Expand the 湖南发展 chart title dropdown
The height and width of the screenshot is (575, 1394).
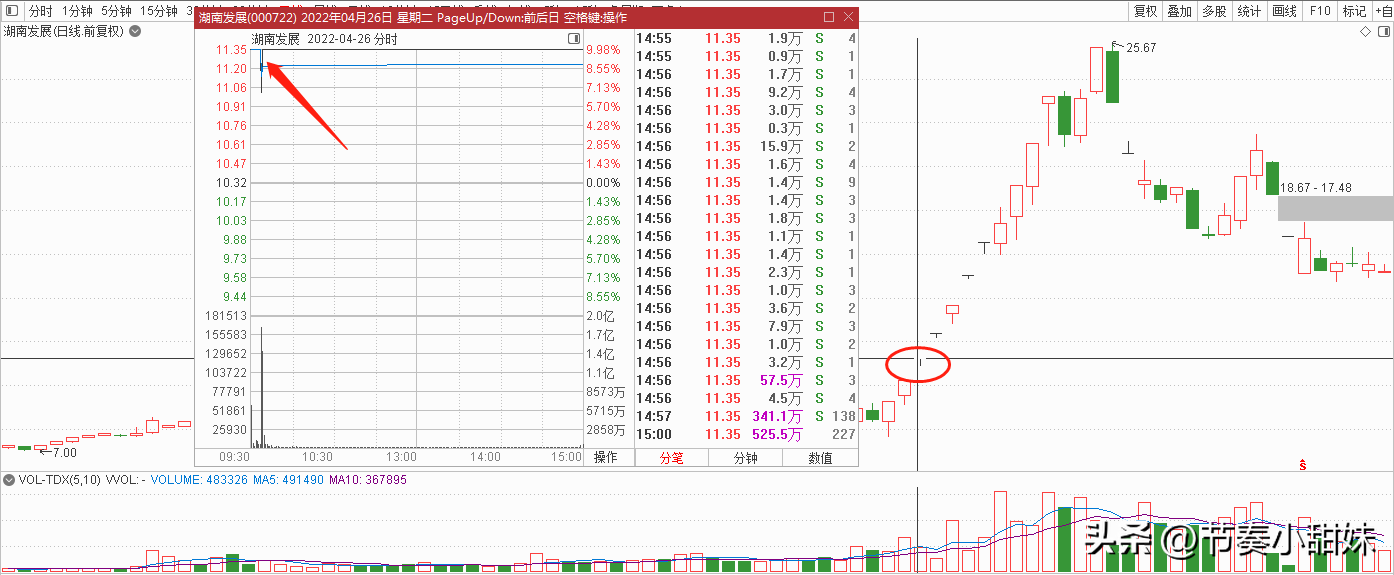[x=135, y=31]
